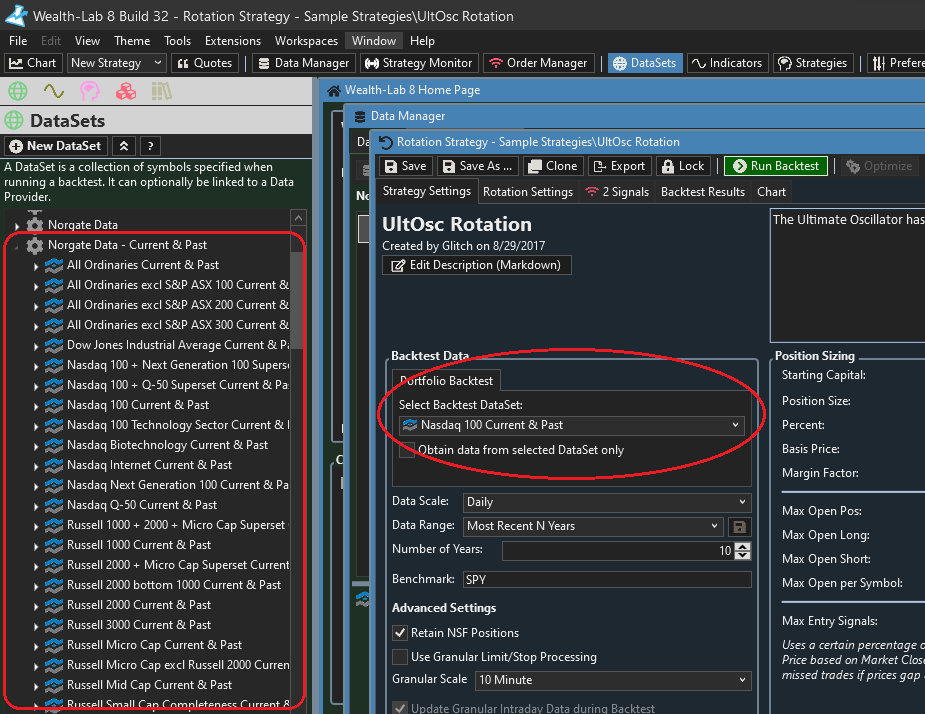Open Preferences from the main toolbar
The height and width of the screenshot is (714, 925).
[x=897, y=63]
